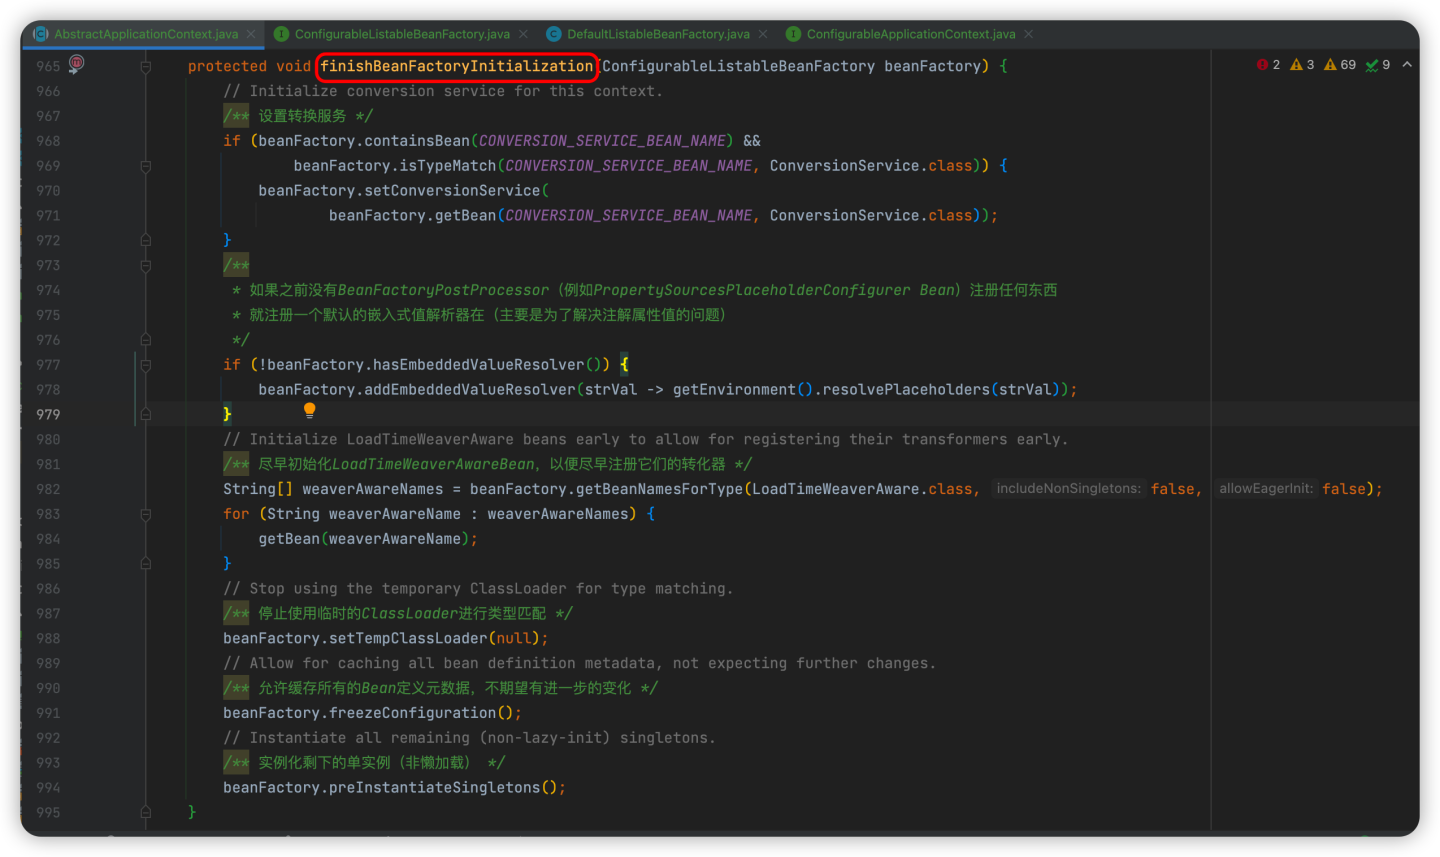
Task: Click the red errors indicator showing 2
Action: click(1269, 65)
